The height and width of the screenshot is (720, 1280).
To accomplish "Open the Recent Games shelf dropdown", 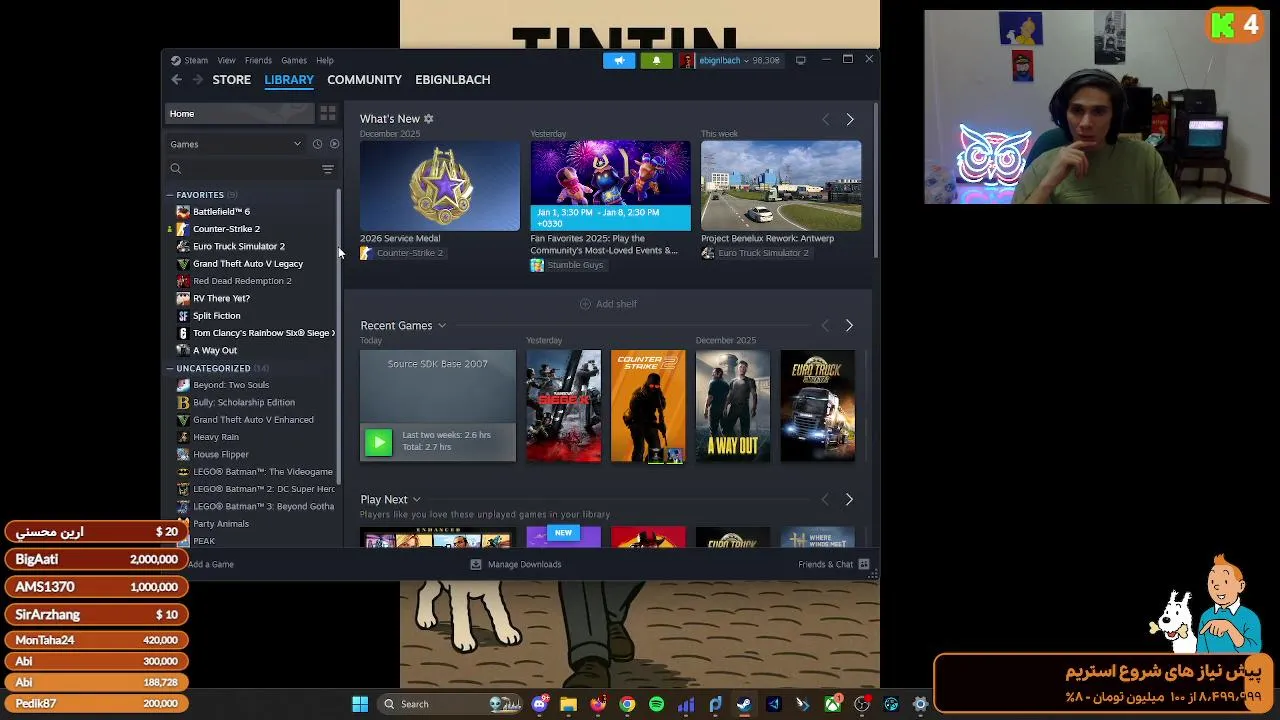I will (442, 326).
